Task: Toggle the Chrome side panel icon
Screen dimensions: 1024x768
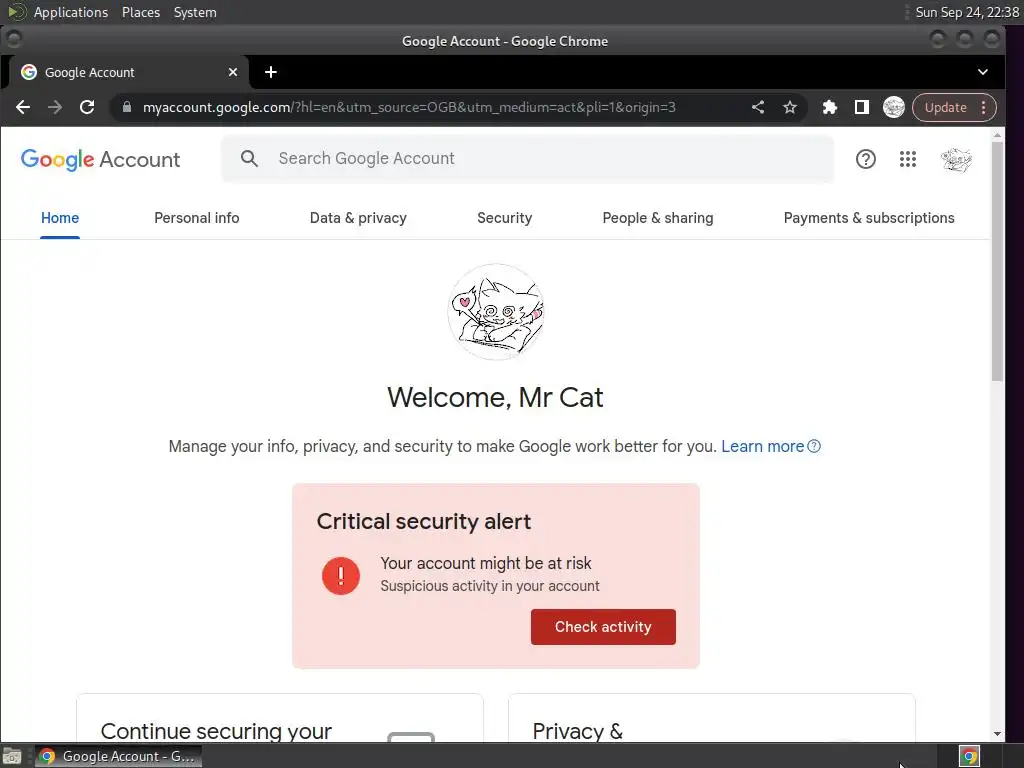Action: tap(861, 107)
